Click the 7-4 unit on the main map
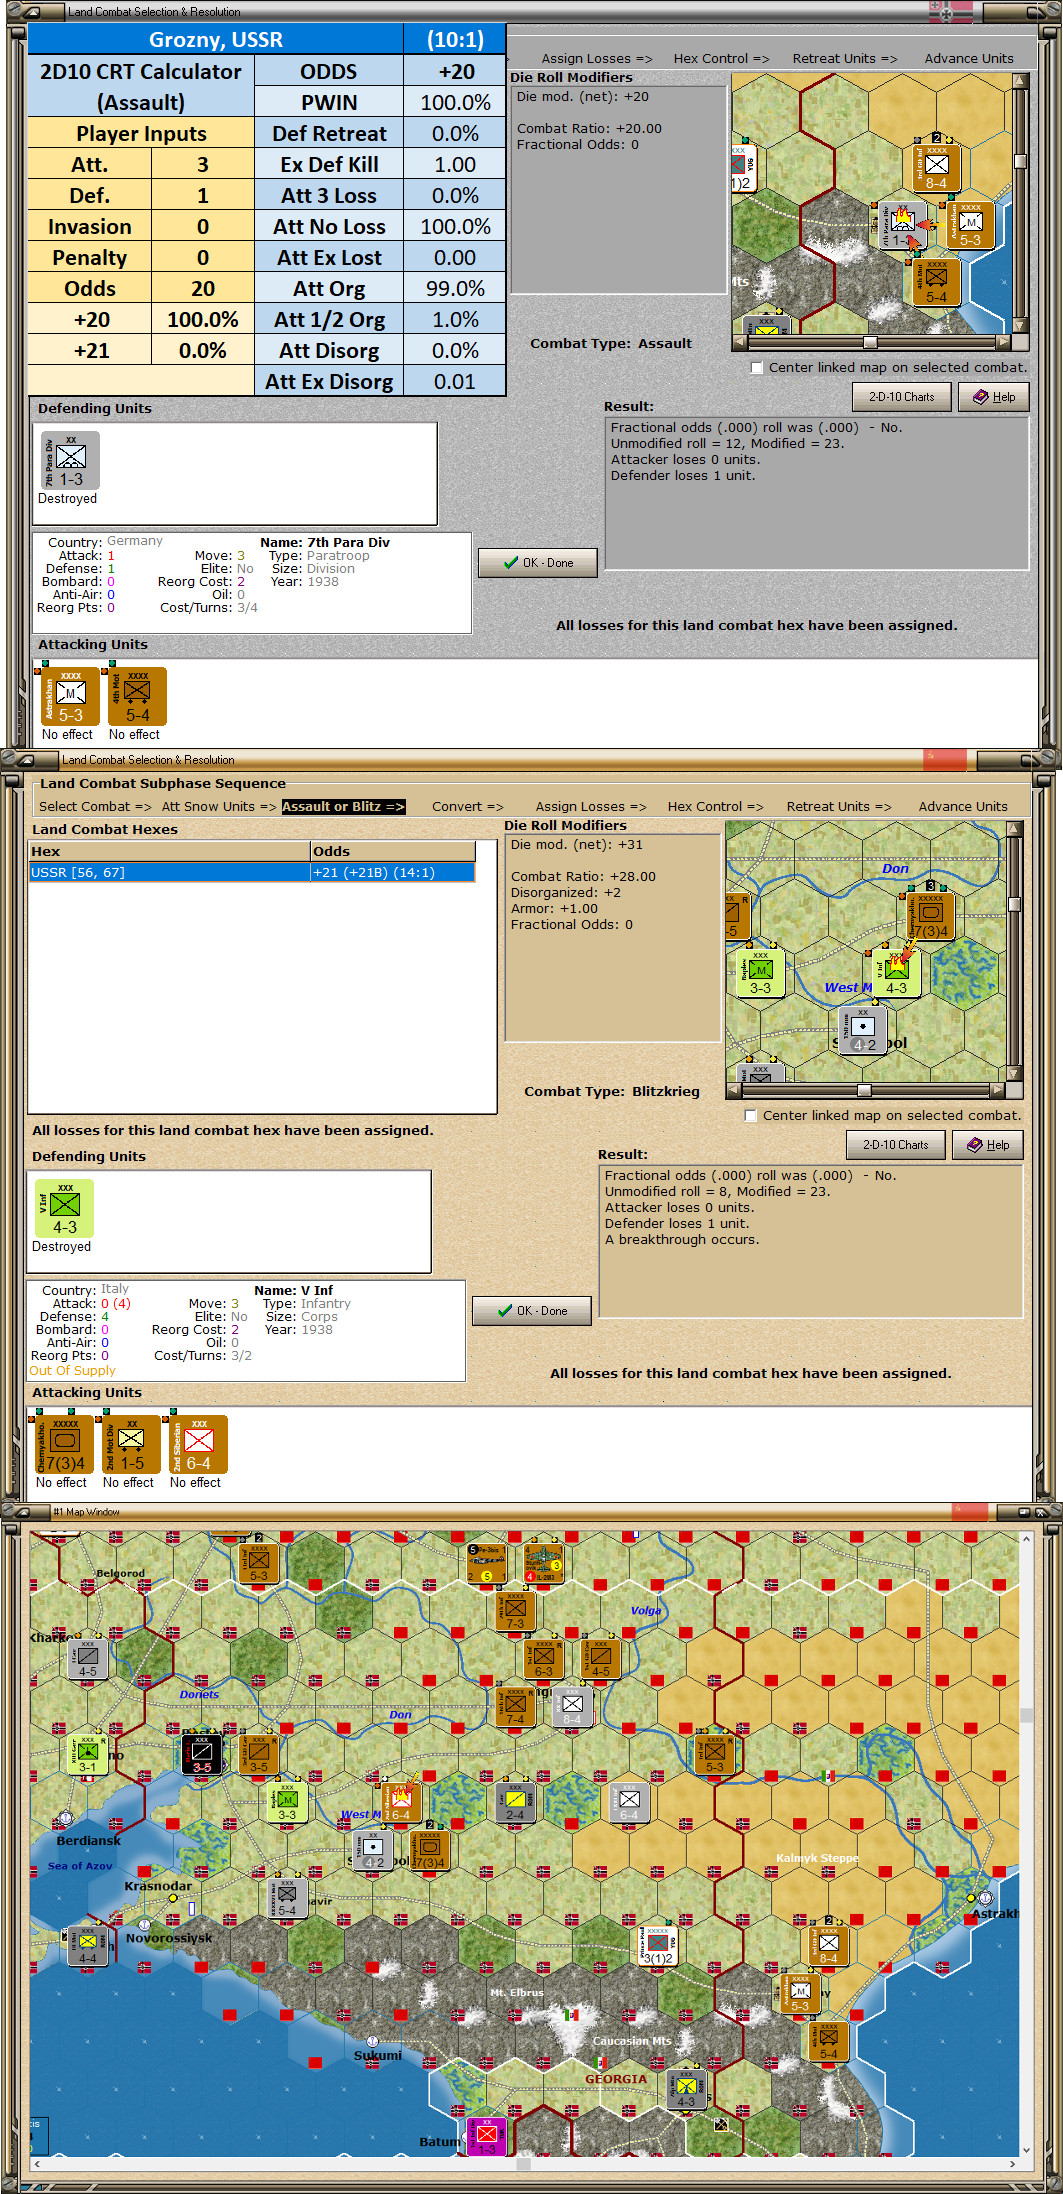 515,1707
